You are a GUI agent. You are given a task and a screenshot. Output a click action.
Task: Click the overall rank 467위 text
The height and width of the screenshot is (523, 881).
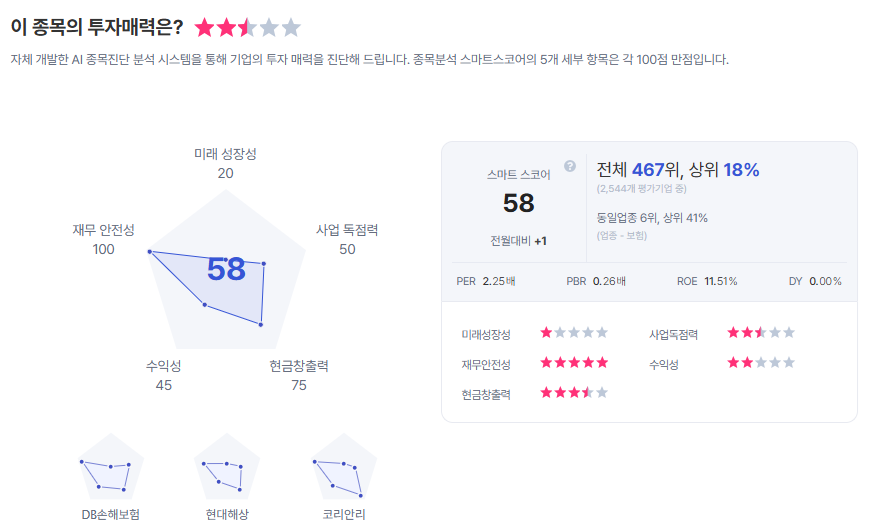(655, 169)
